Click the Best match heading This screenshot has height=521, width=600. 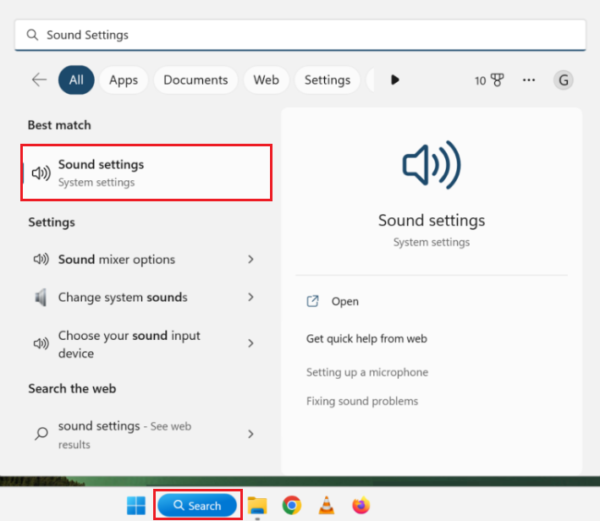point(59,125)
